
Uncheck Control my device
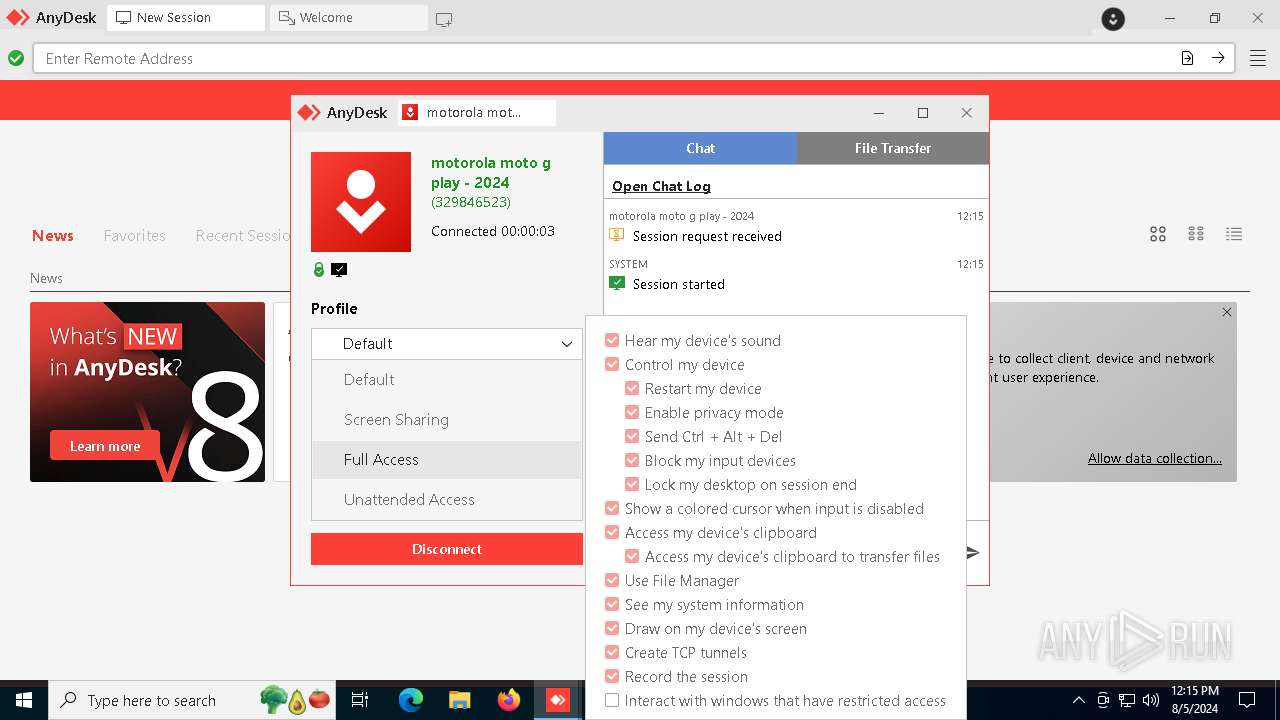[x=612, y=364]
